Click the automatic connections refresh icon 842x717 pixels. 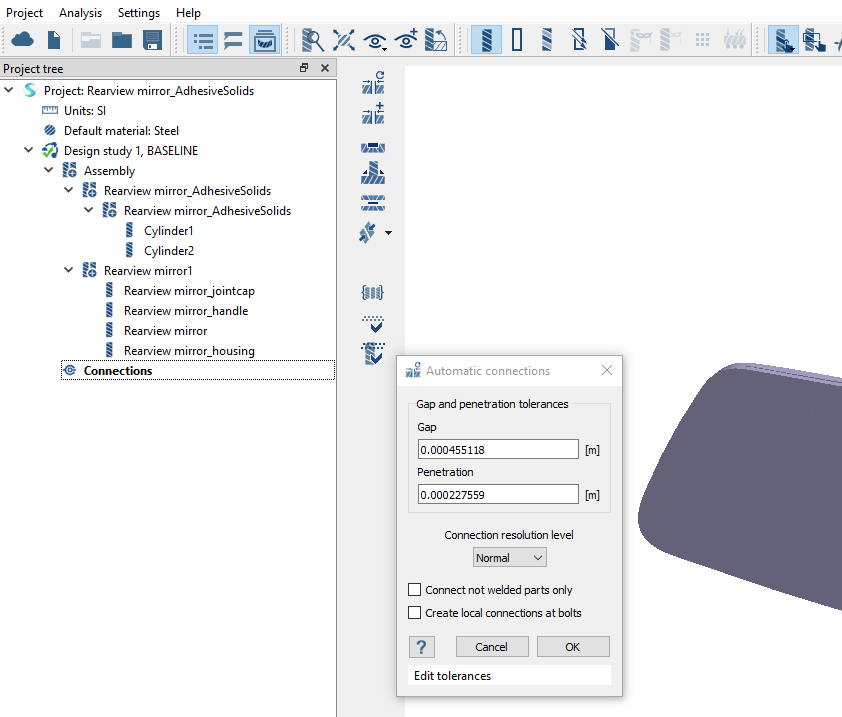[373, 82]
